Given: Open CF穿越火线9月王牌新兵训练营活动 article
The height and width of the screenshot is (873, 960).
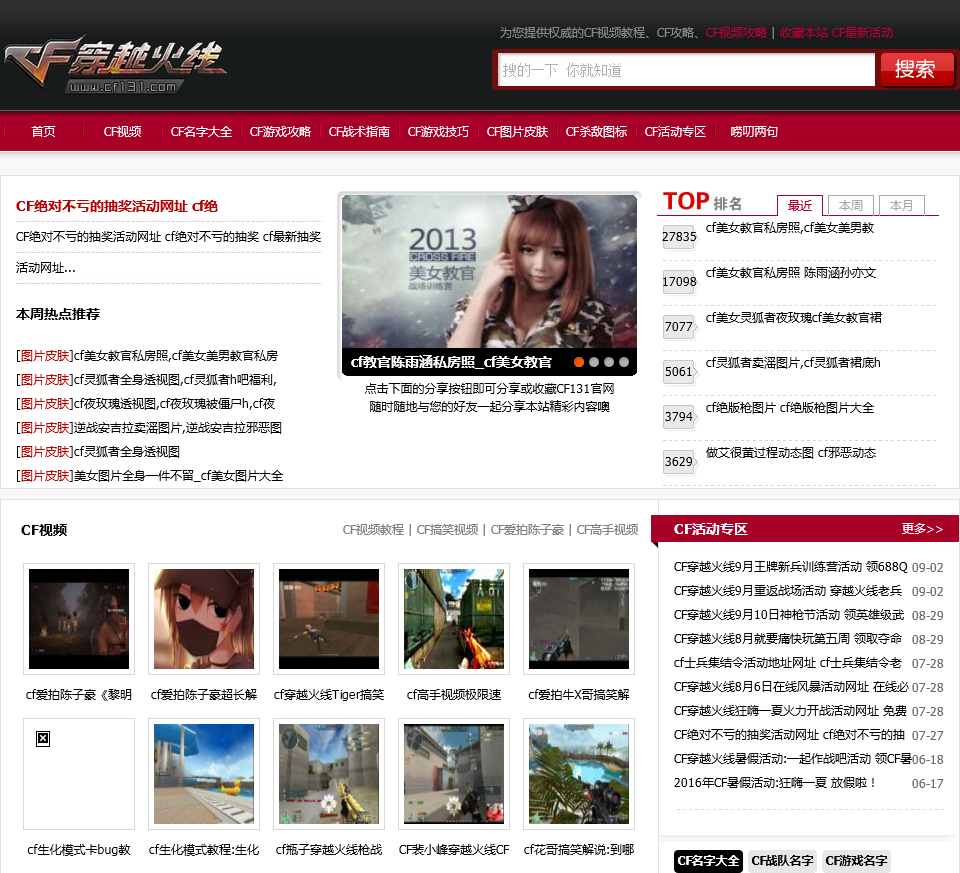Looking at the screenshot, I should (790, 567).
